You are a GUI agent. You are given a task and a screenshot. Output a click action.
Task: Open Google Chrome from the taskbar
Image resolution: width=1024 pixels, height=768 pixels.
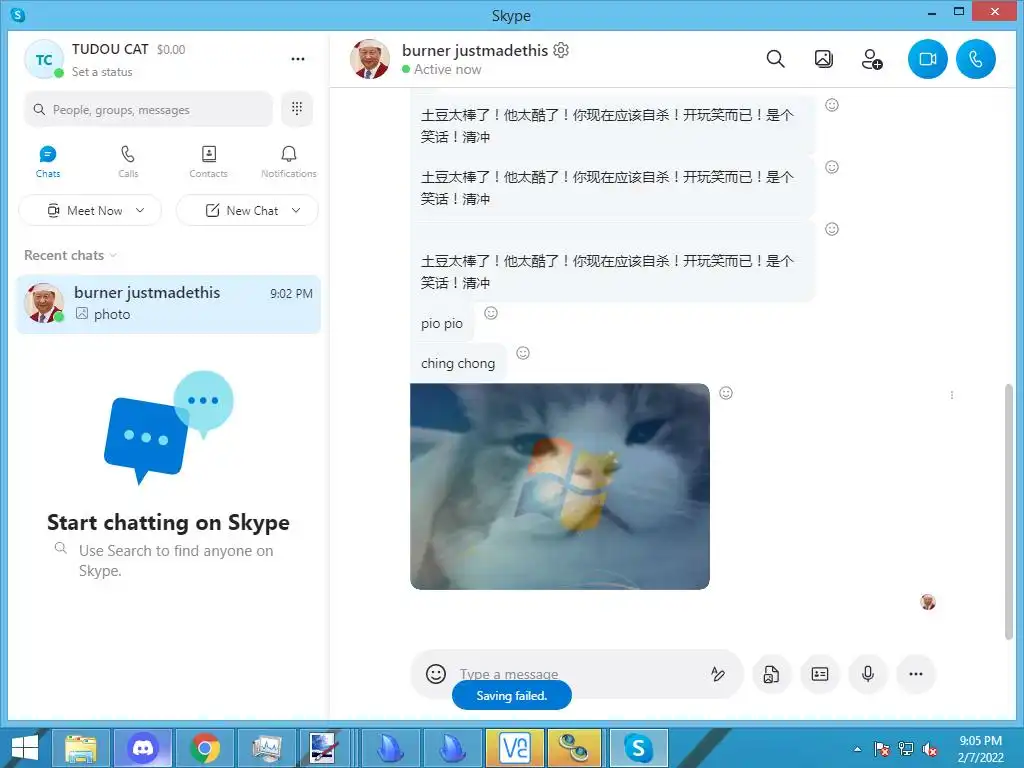click(x=205, y=748)
